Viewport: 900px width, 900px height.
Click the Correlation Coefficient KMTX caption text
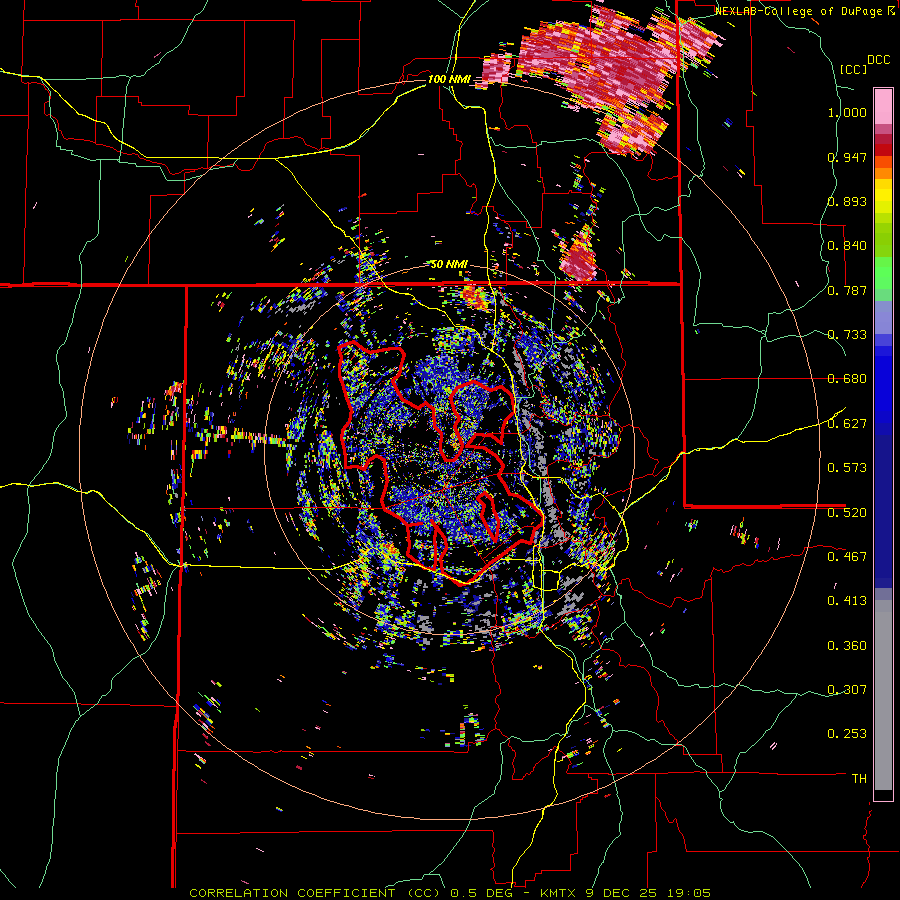tap(450, 893)
